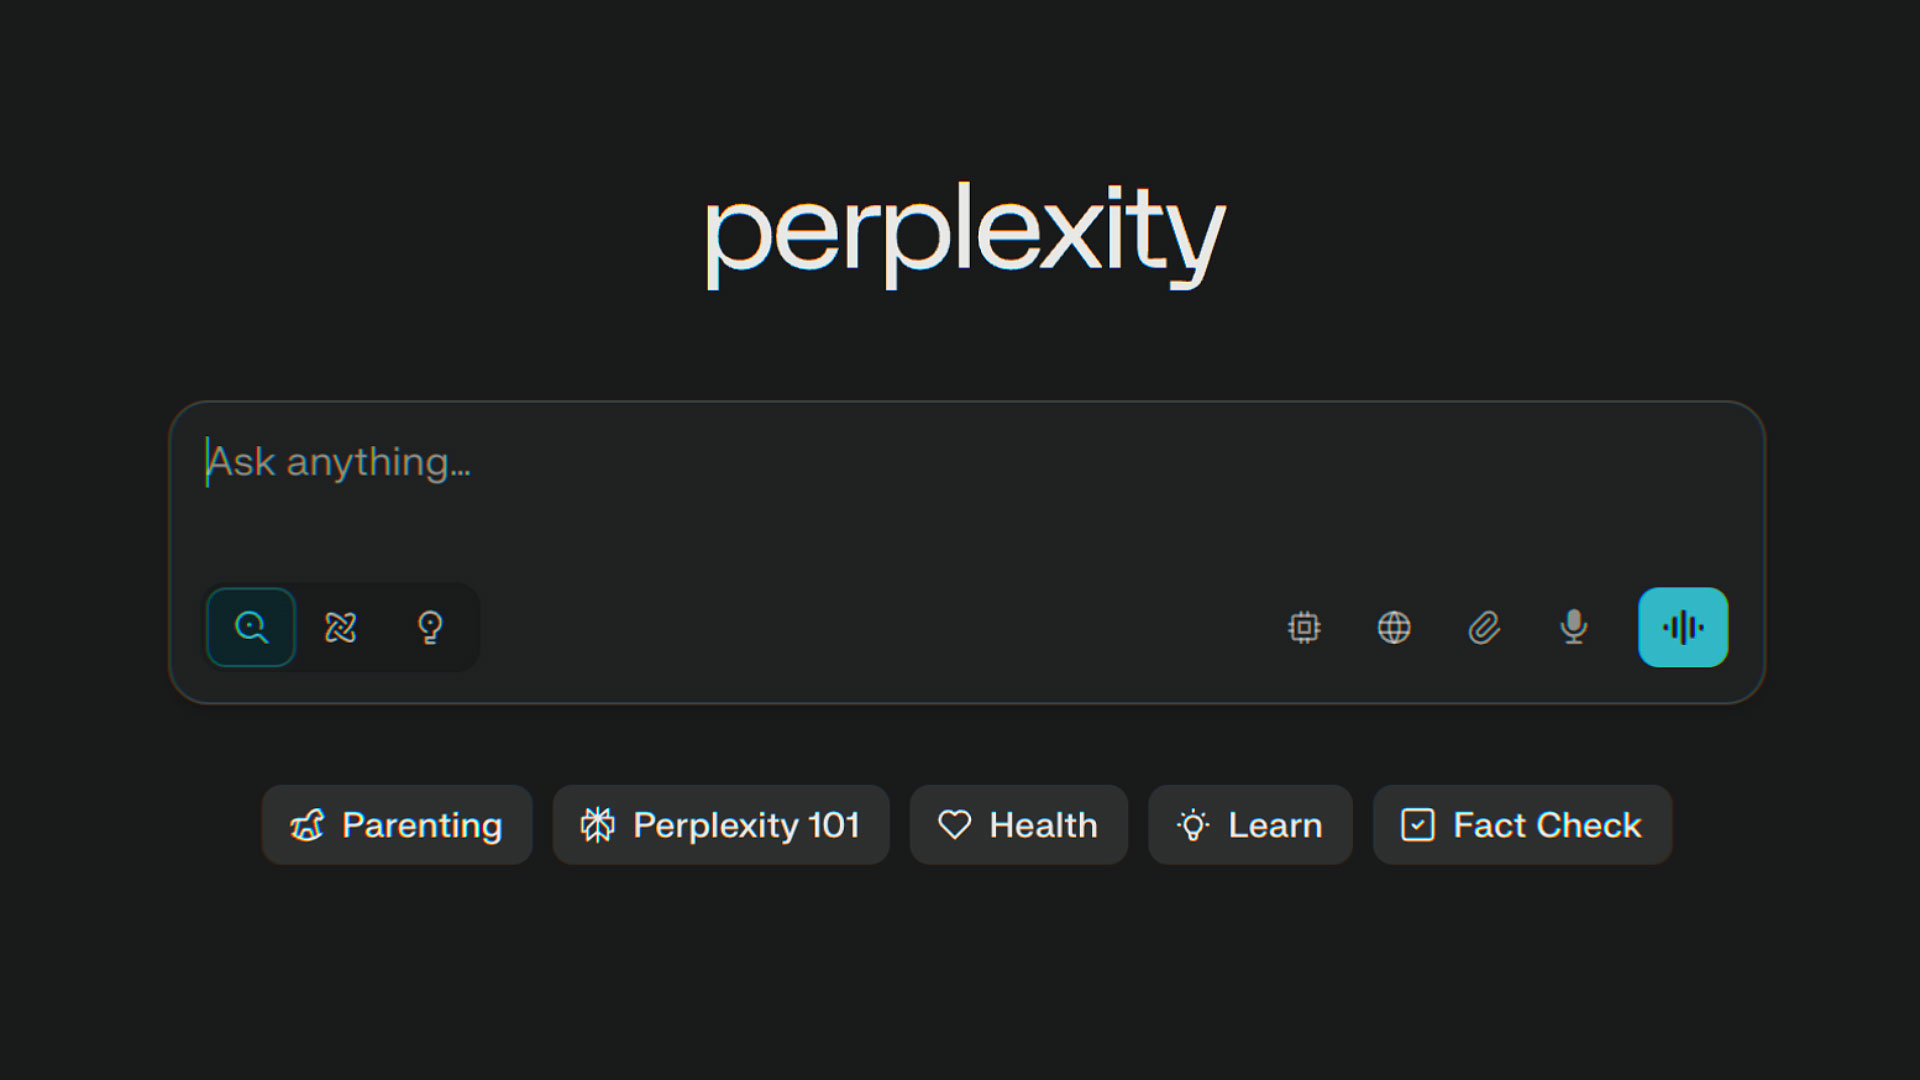
Task: Choose the Fact Check chip
Action: click(1522, 825)
